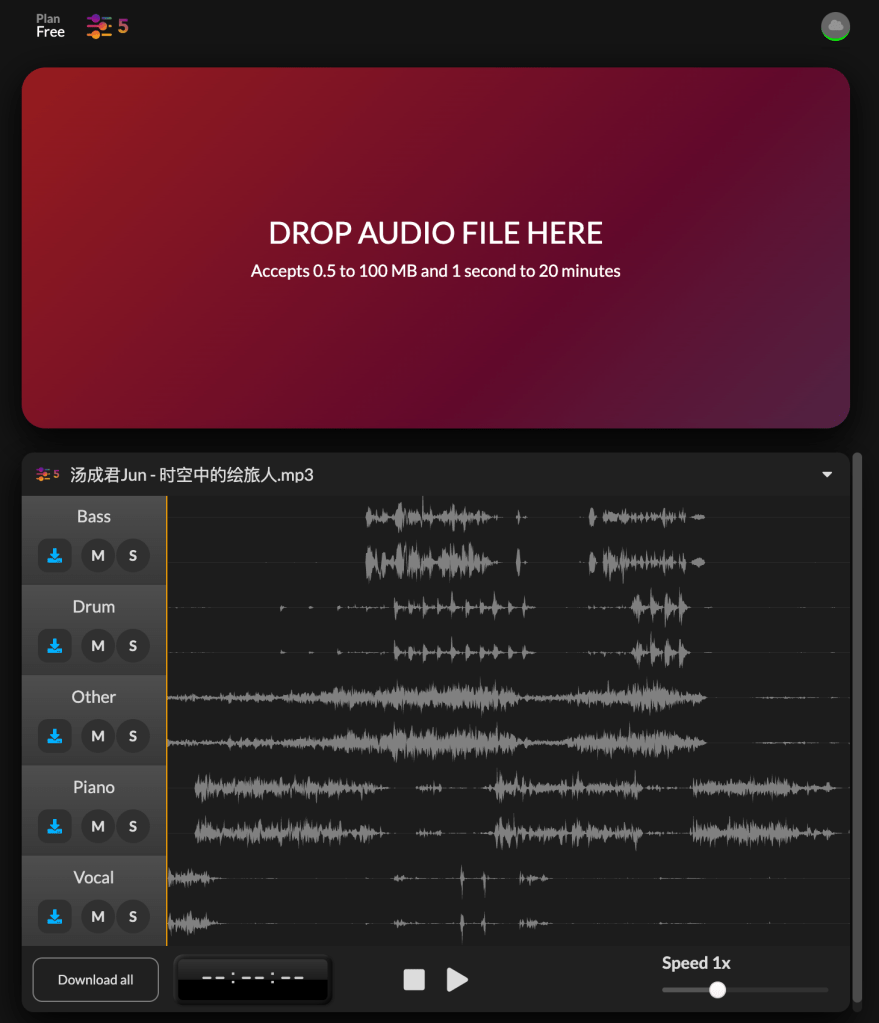This screenshot has width=879, height=1023.
Task: Solo the Vocal track
Action: [x=133, y=916]
